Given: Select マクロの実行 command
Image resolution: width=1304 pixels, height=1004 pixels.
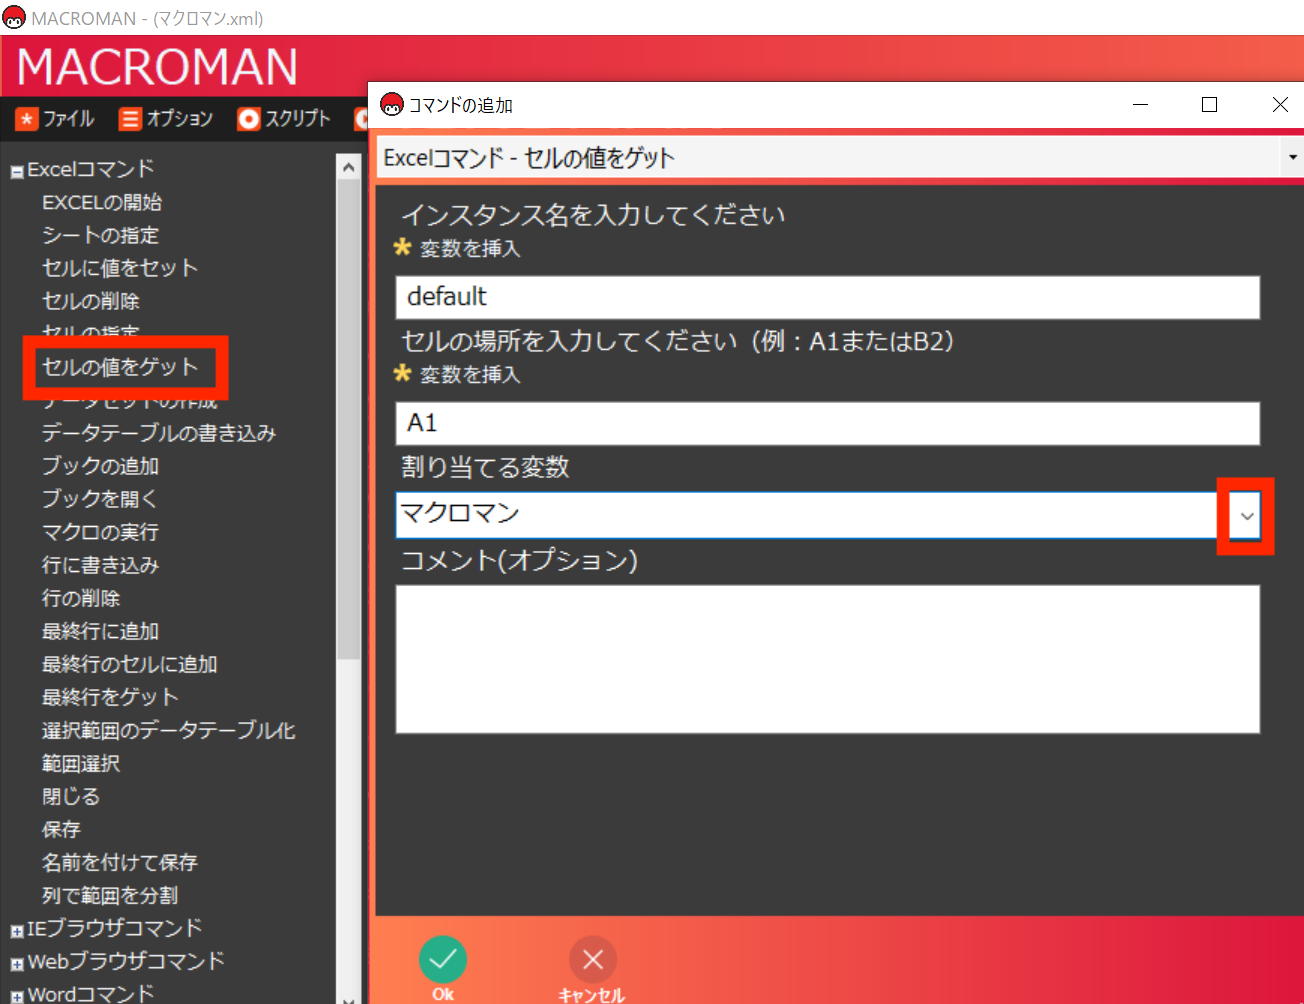Looking at the screenshot, I should [100, 532].
